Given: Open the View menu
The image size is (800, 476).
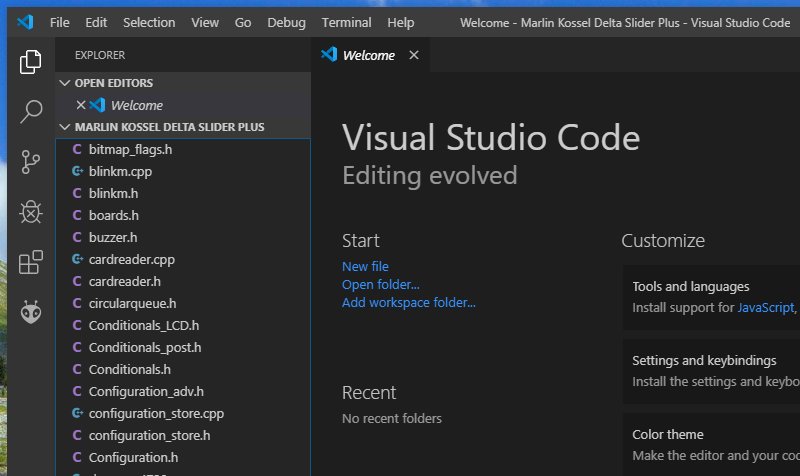Looking at the screenshot, I should point(205,22).
